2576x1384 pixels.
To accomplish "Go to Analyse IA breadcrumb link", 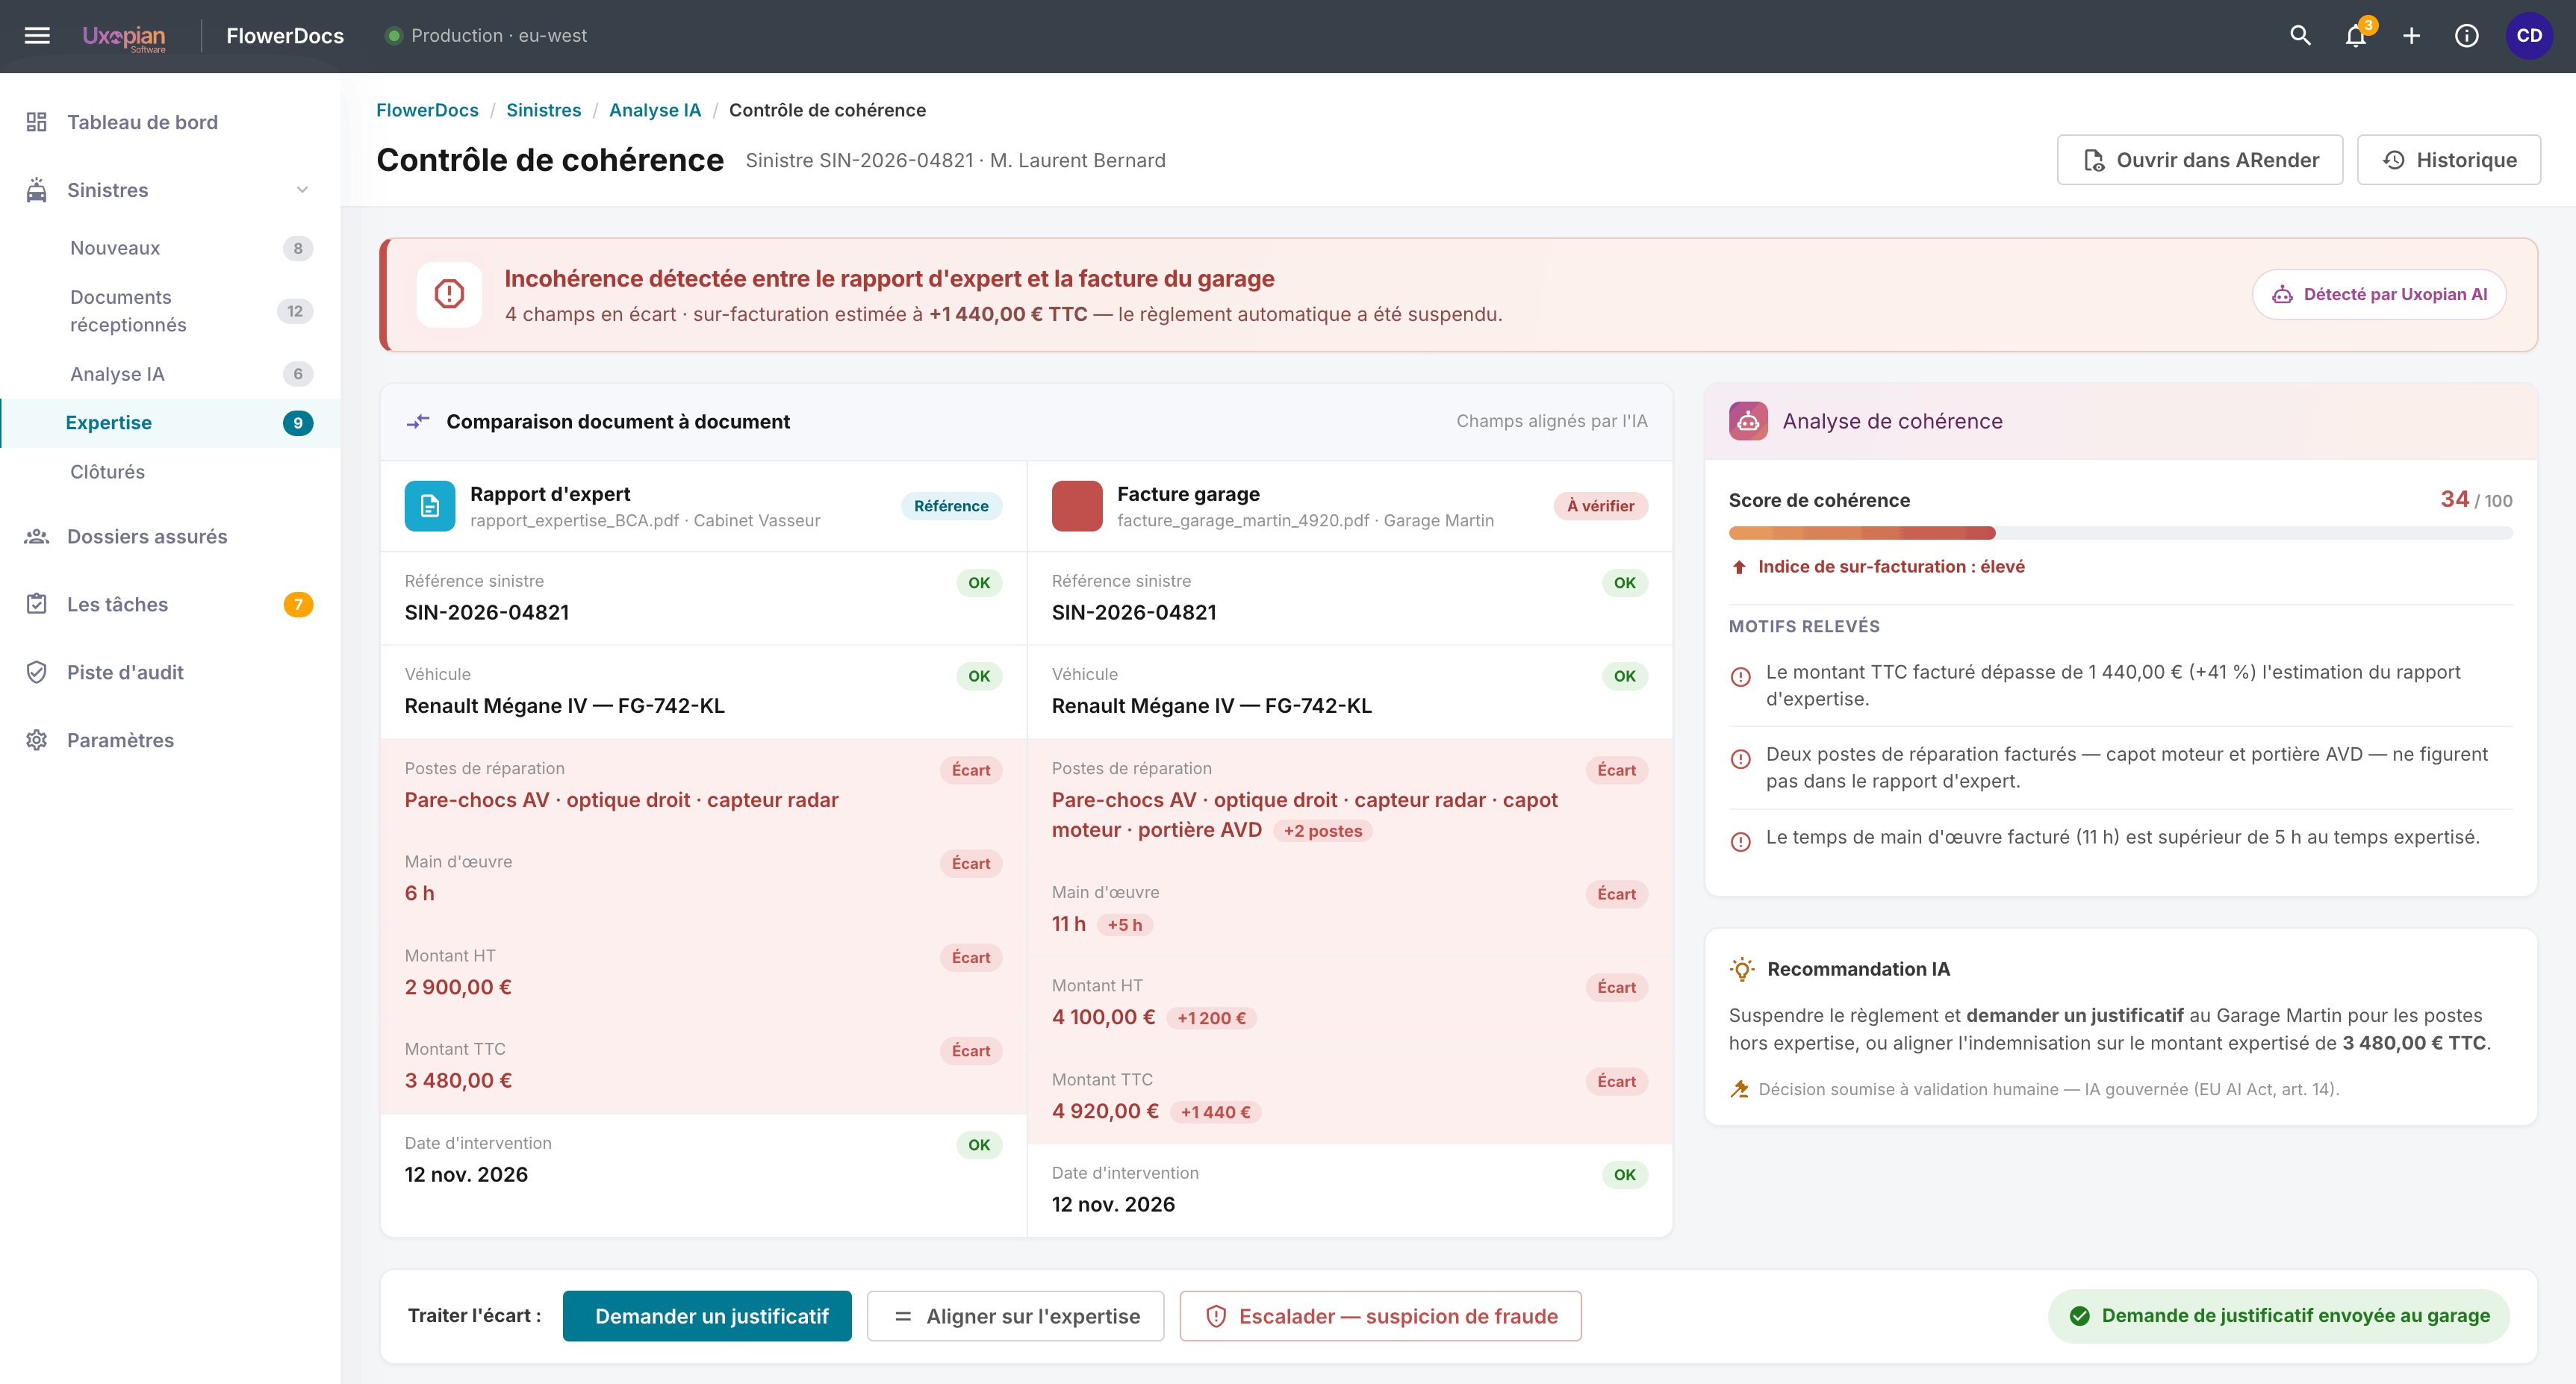I will point(655,110).
